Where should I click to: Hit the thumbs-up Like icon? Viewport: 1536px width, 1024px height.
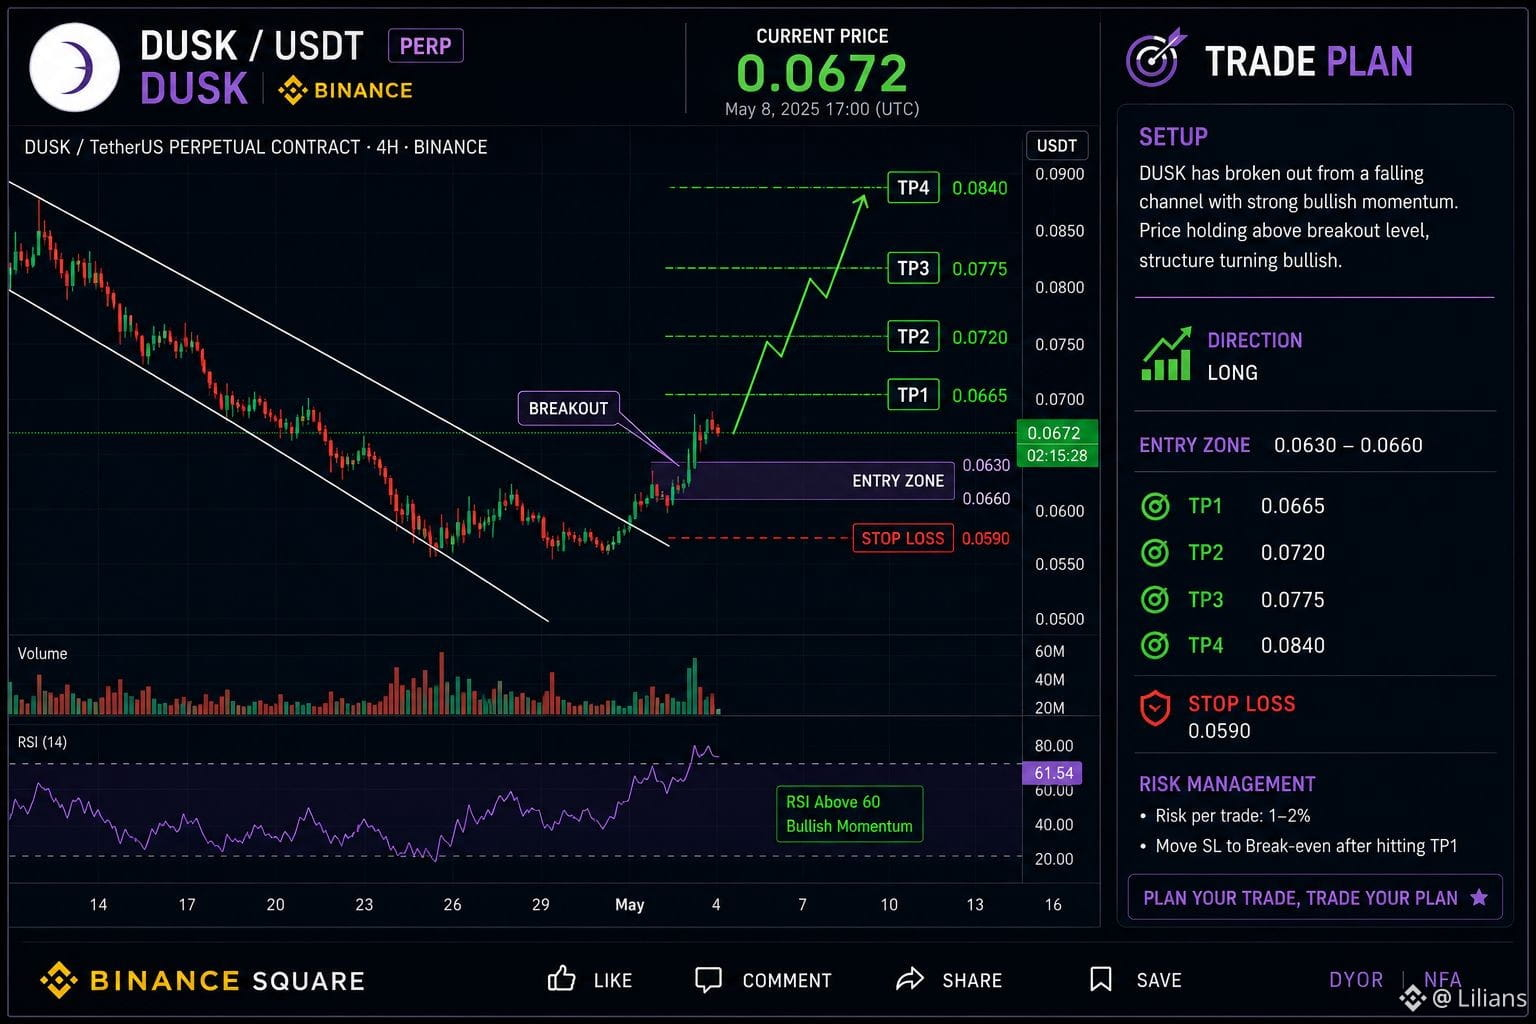pos(561,979)
